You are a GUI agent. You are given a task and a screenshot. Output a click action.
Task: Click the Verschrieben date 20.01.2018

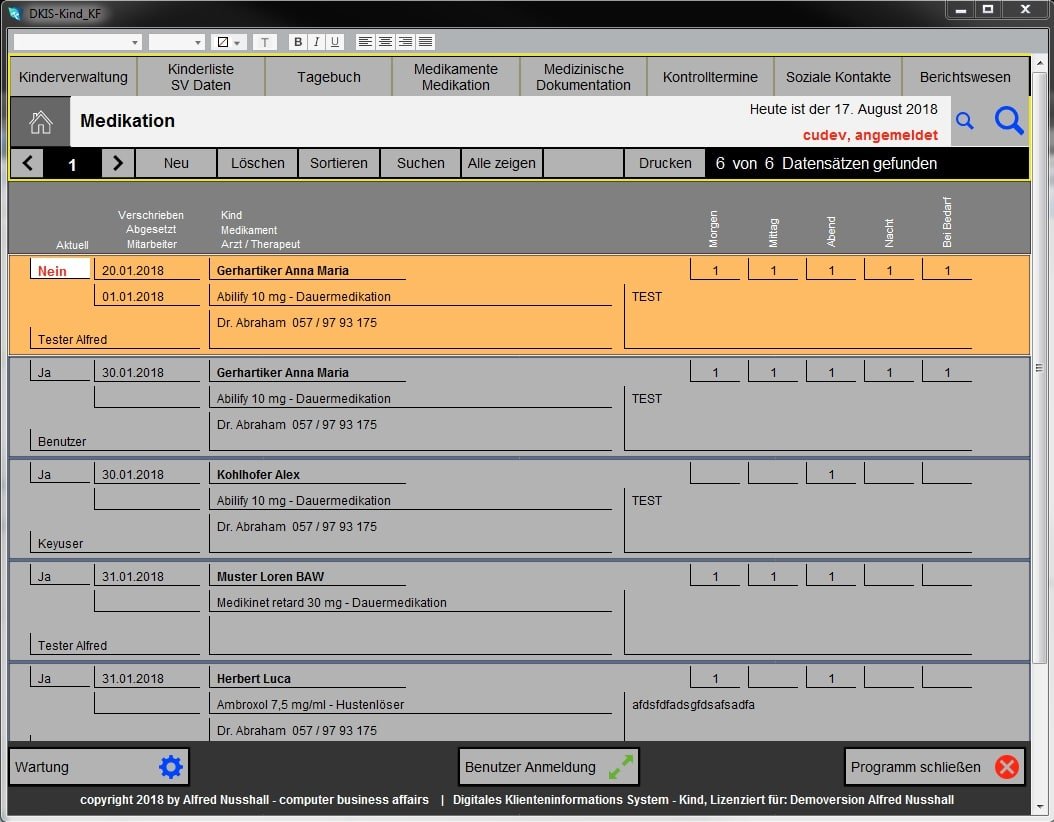tap(147, 270)
